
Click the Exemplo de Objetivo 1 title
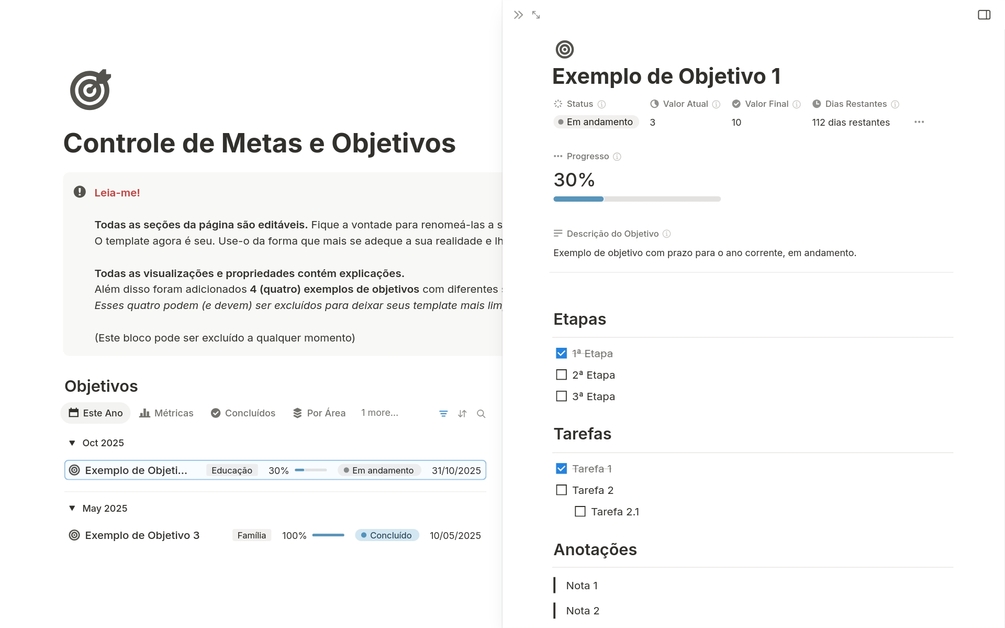pos(667,76)
